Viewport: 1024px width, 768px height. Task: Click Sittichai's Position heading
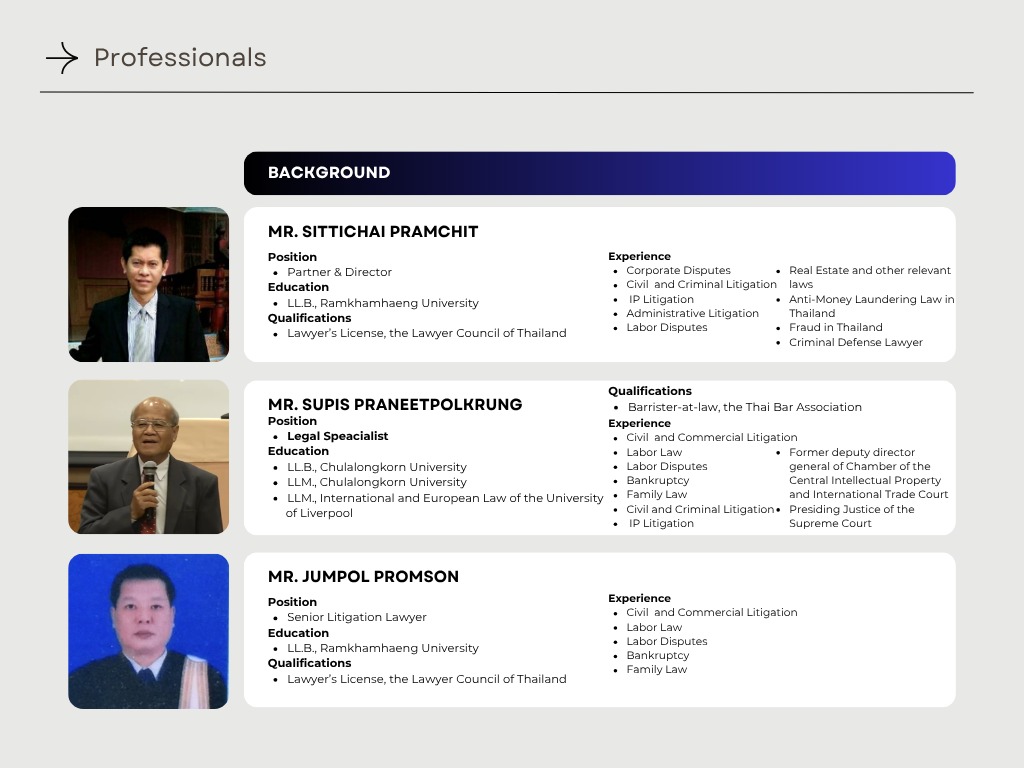pyautogui.click(x=292, y=257)
